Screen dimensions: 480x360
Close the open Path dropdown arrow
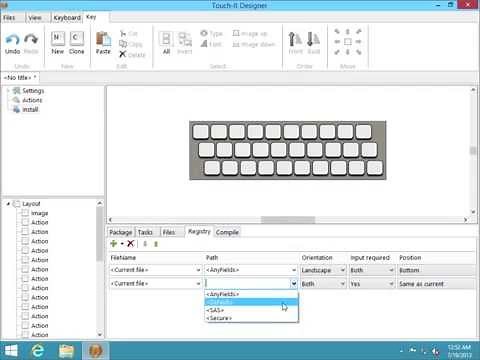[294, 284]
